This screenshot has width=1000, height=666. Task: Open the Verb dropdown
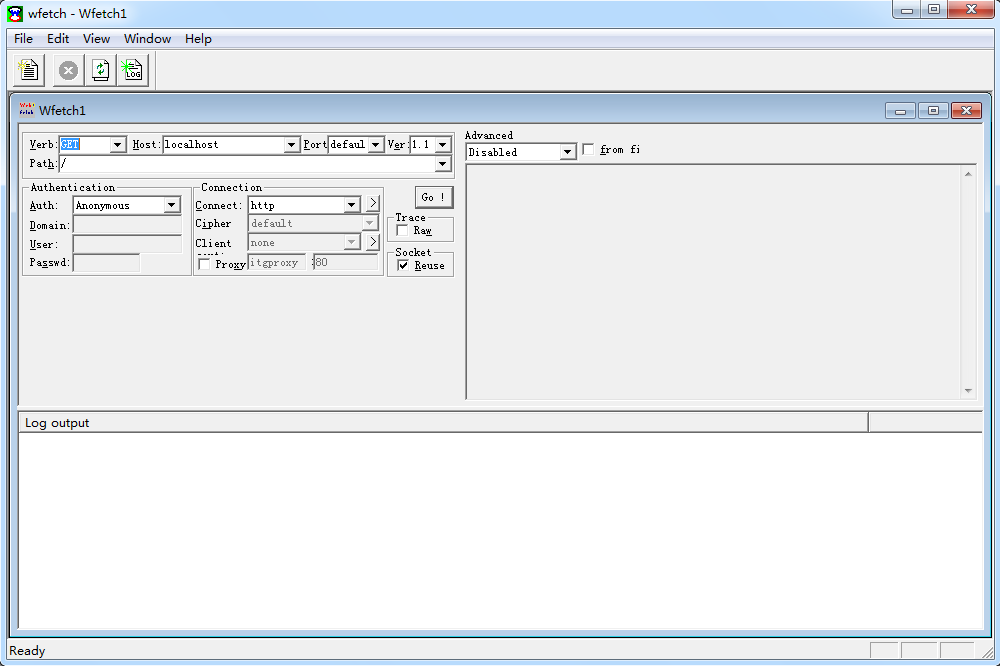[x=117, y=145]
